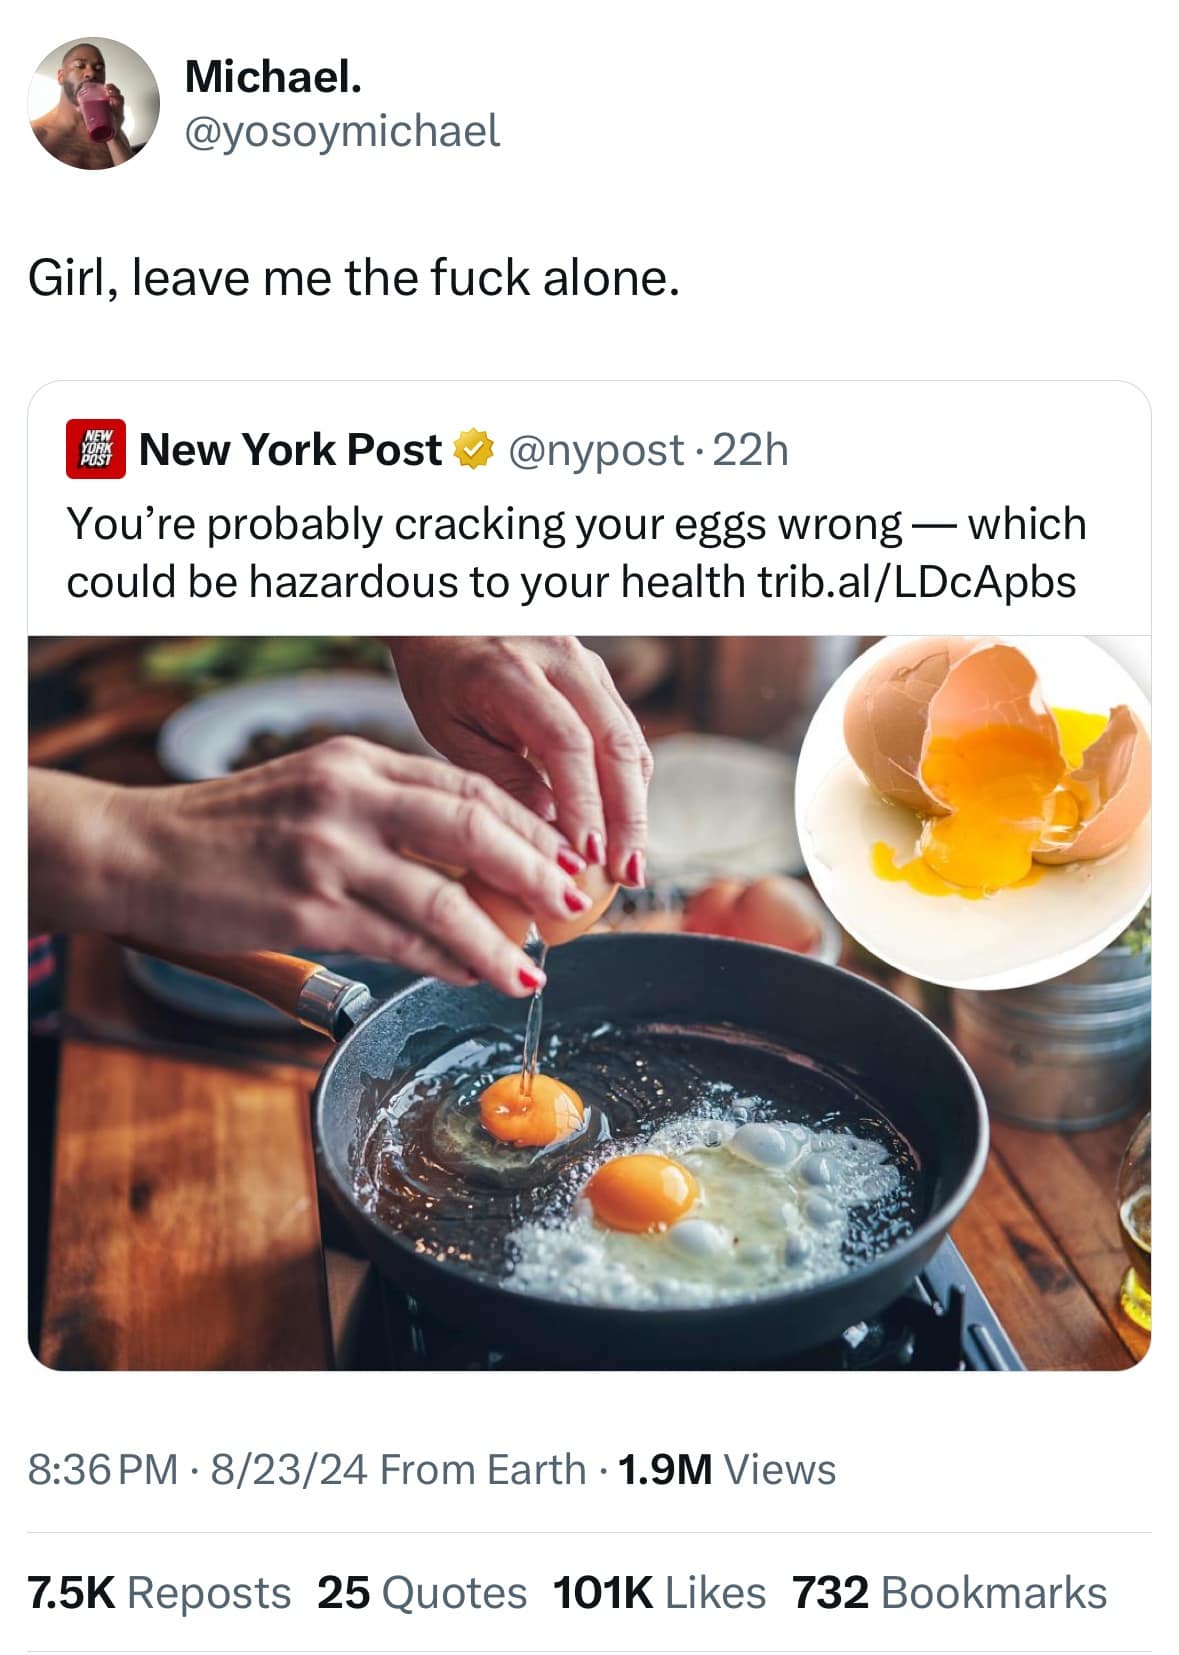Open the quoted tweet headline text
The image size is (1179, 1655).
(576, 552)
